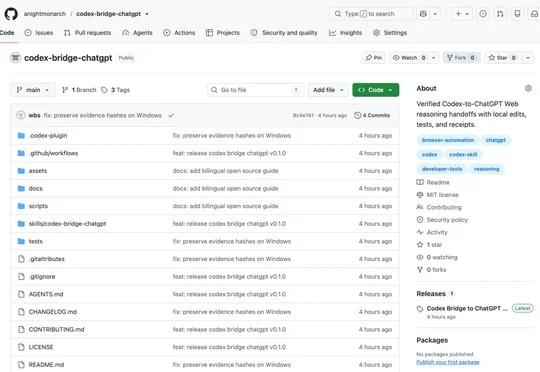Viewport: 540px width, 372px height.
Task: Fork the repository
Action: point(461,58)
